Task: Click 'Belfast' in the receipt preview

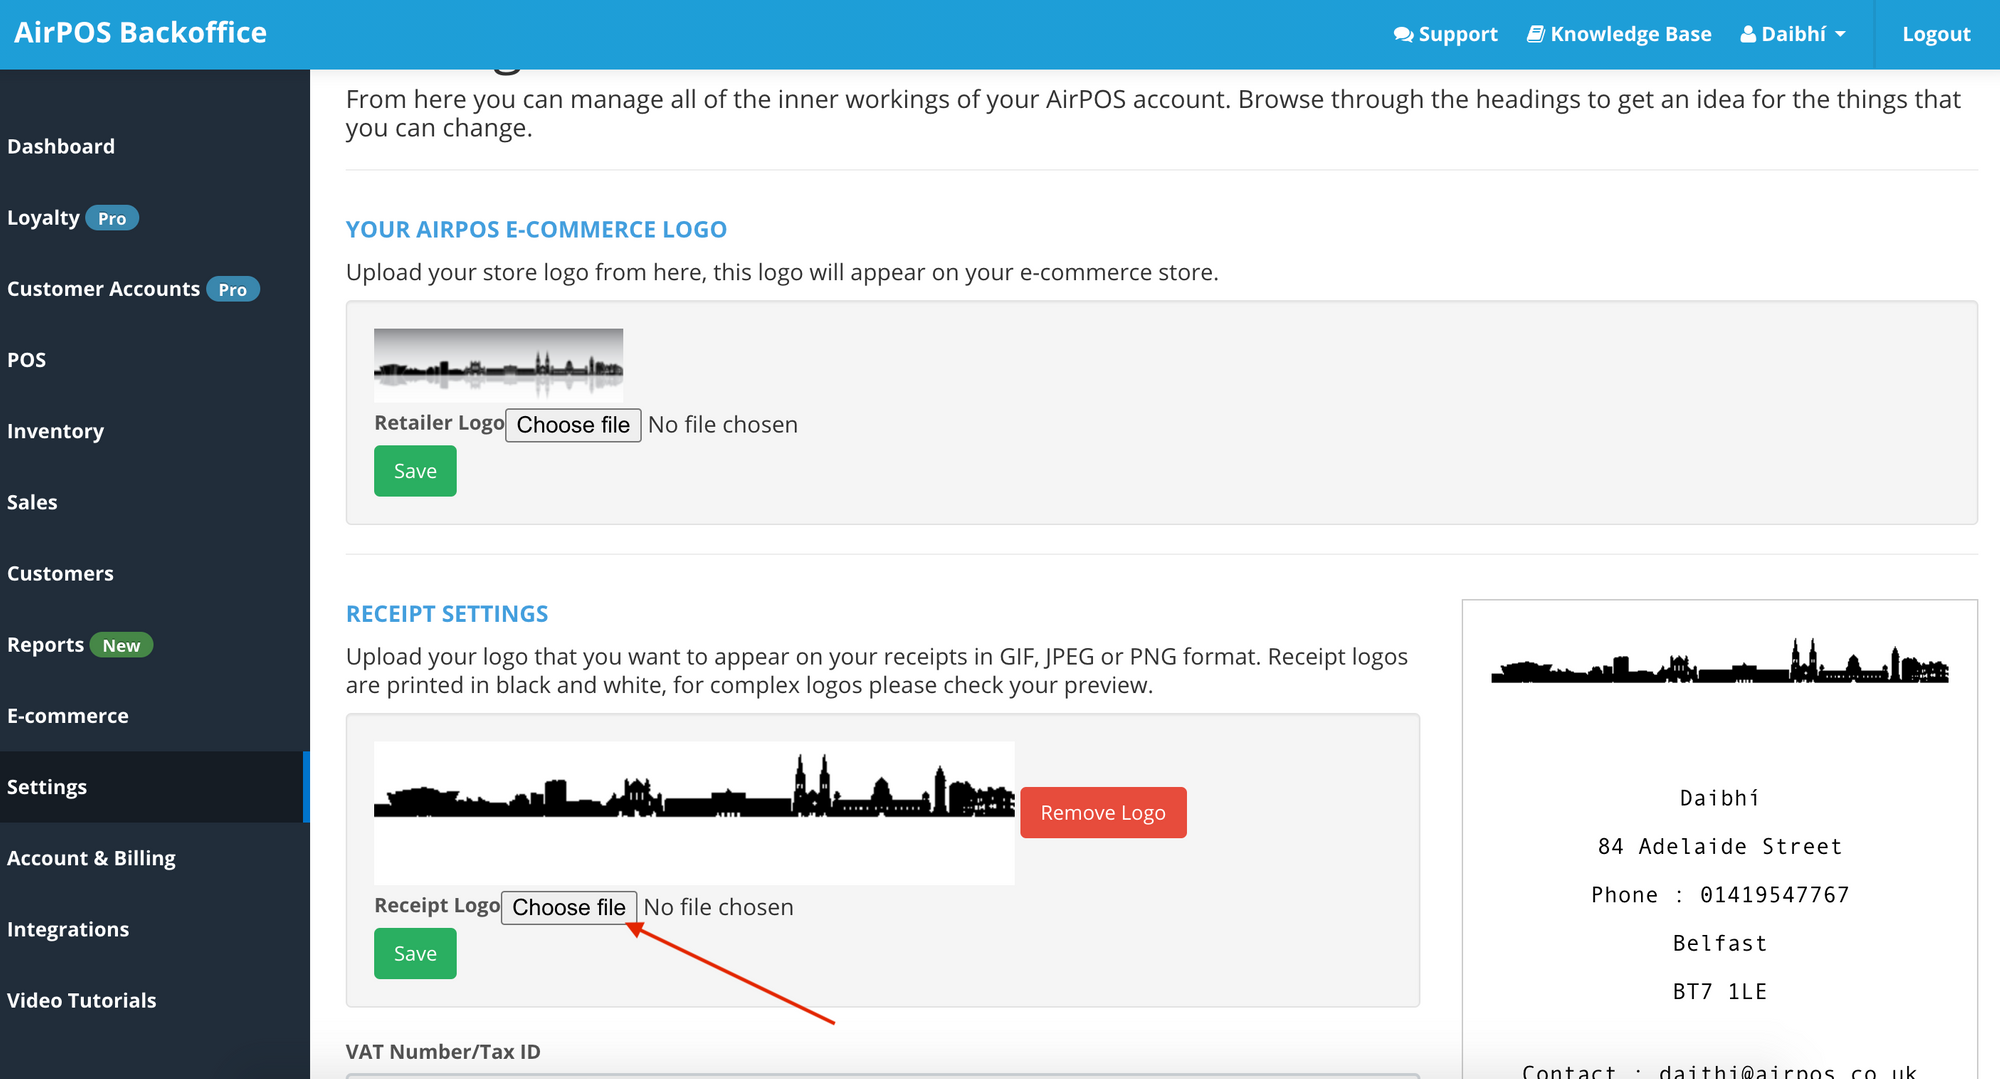Action: point(1720,944)
